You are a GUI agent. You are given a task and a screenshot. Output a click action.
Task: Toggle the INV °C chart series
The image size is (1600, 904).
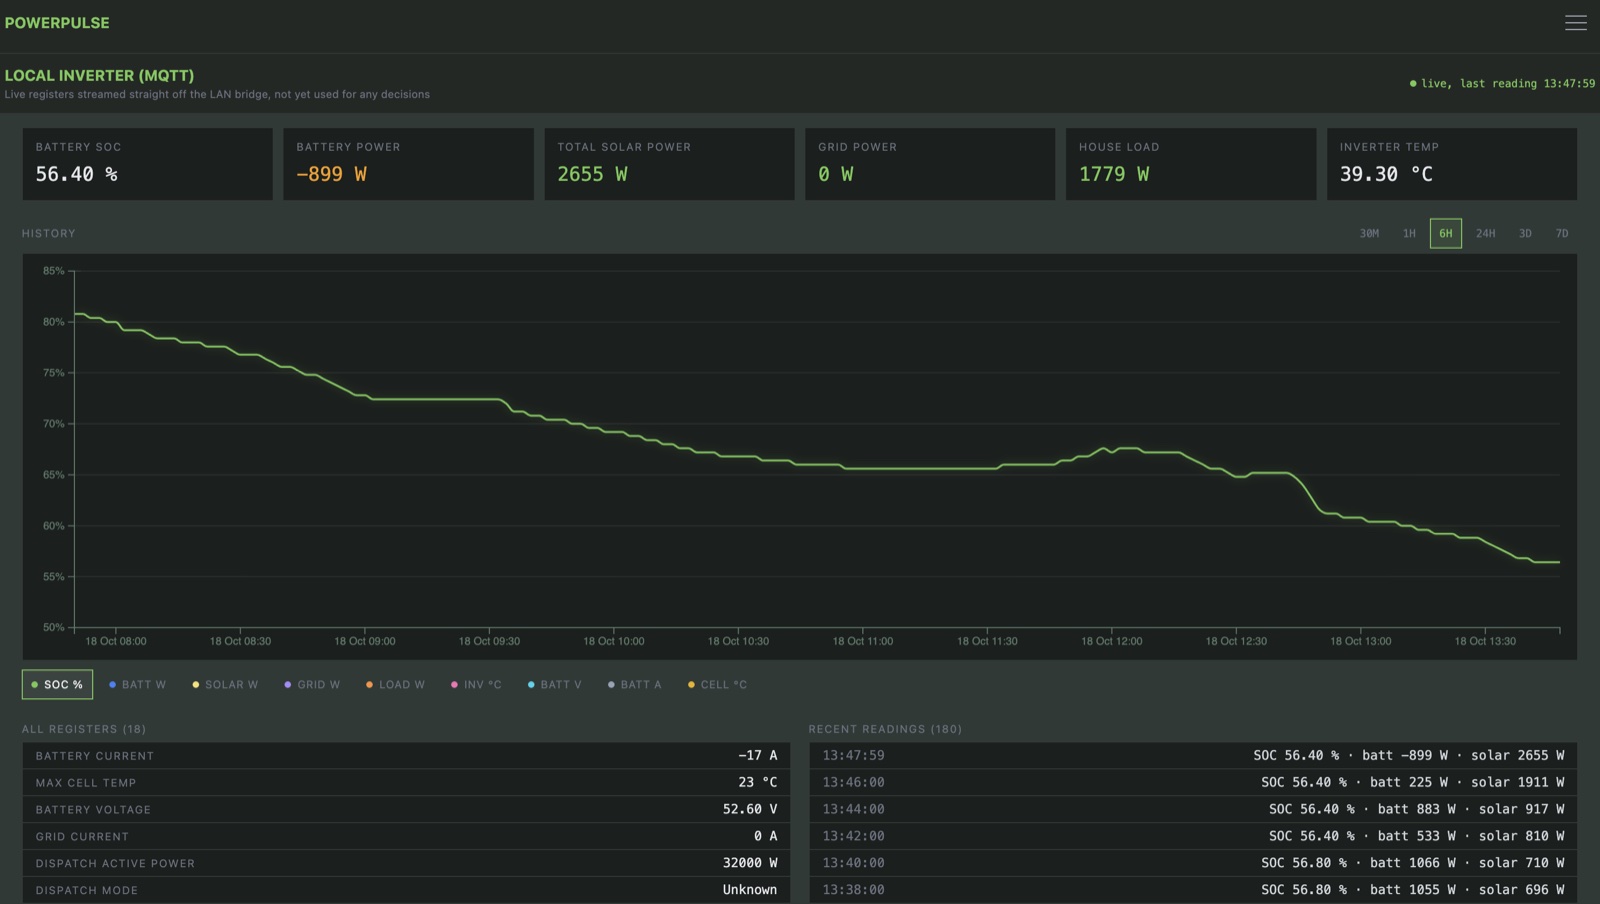pos(476,685)
